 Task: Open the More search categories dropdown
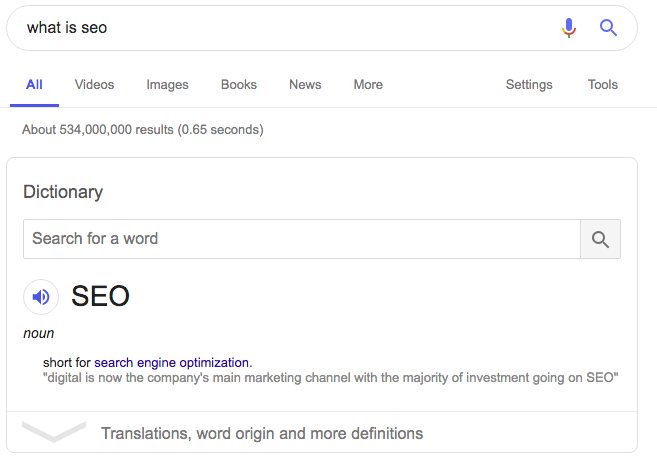pyautogui.click(x=368, y=85)
